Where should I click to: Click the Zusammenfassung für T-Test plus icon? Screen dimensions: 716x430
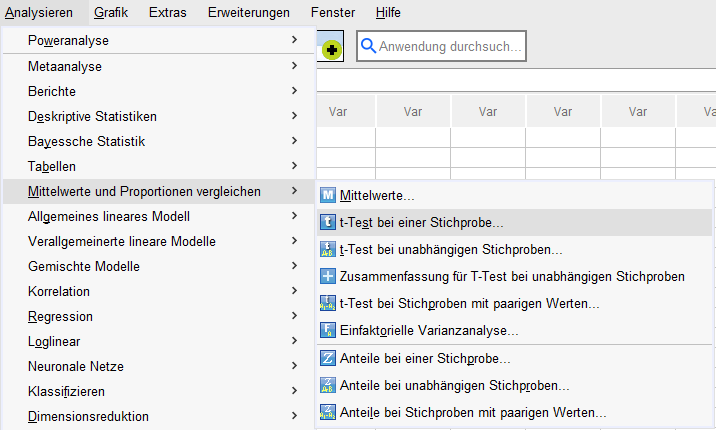[x=327, y=276]
